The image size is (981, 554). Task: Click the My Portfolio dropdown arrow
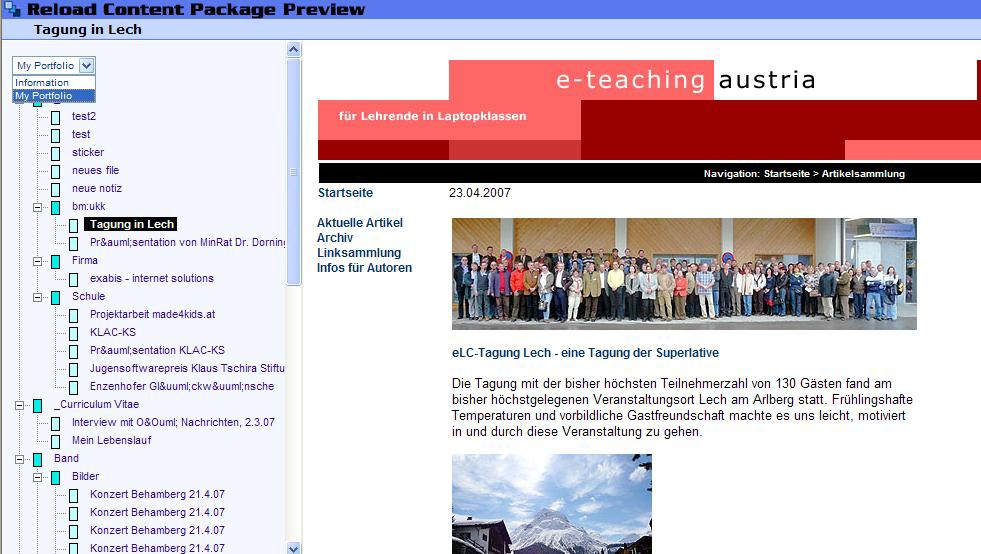(x=87, y=65)
